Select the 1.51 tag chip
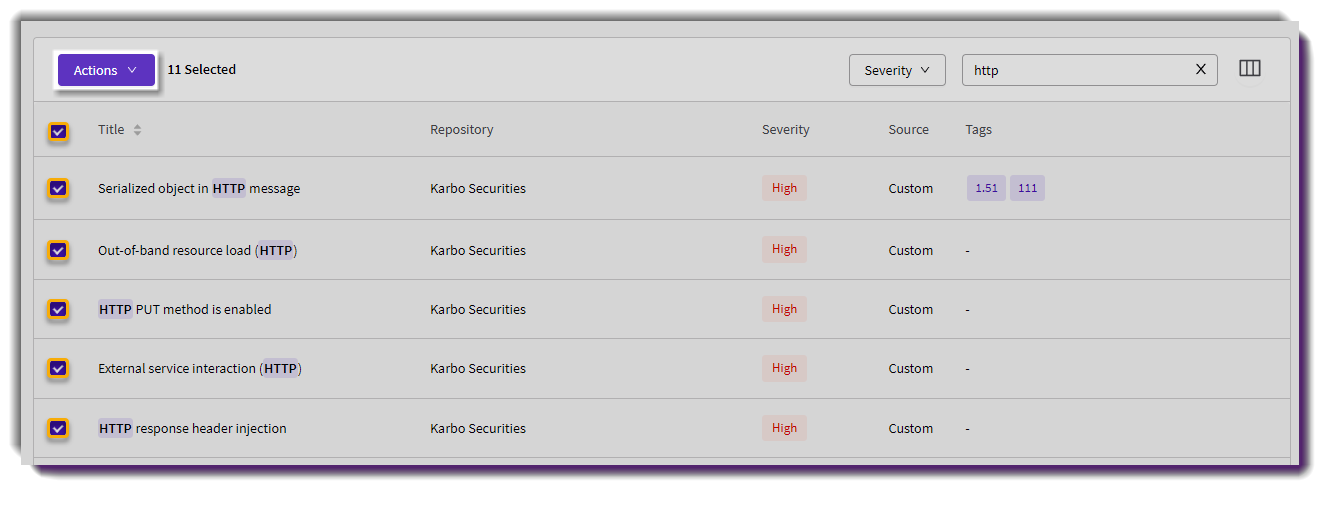1341x507 pixels. pos(986,188)
